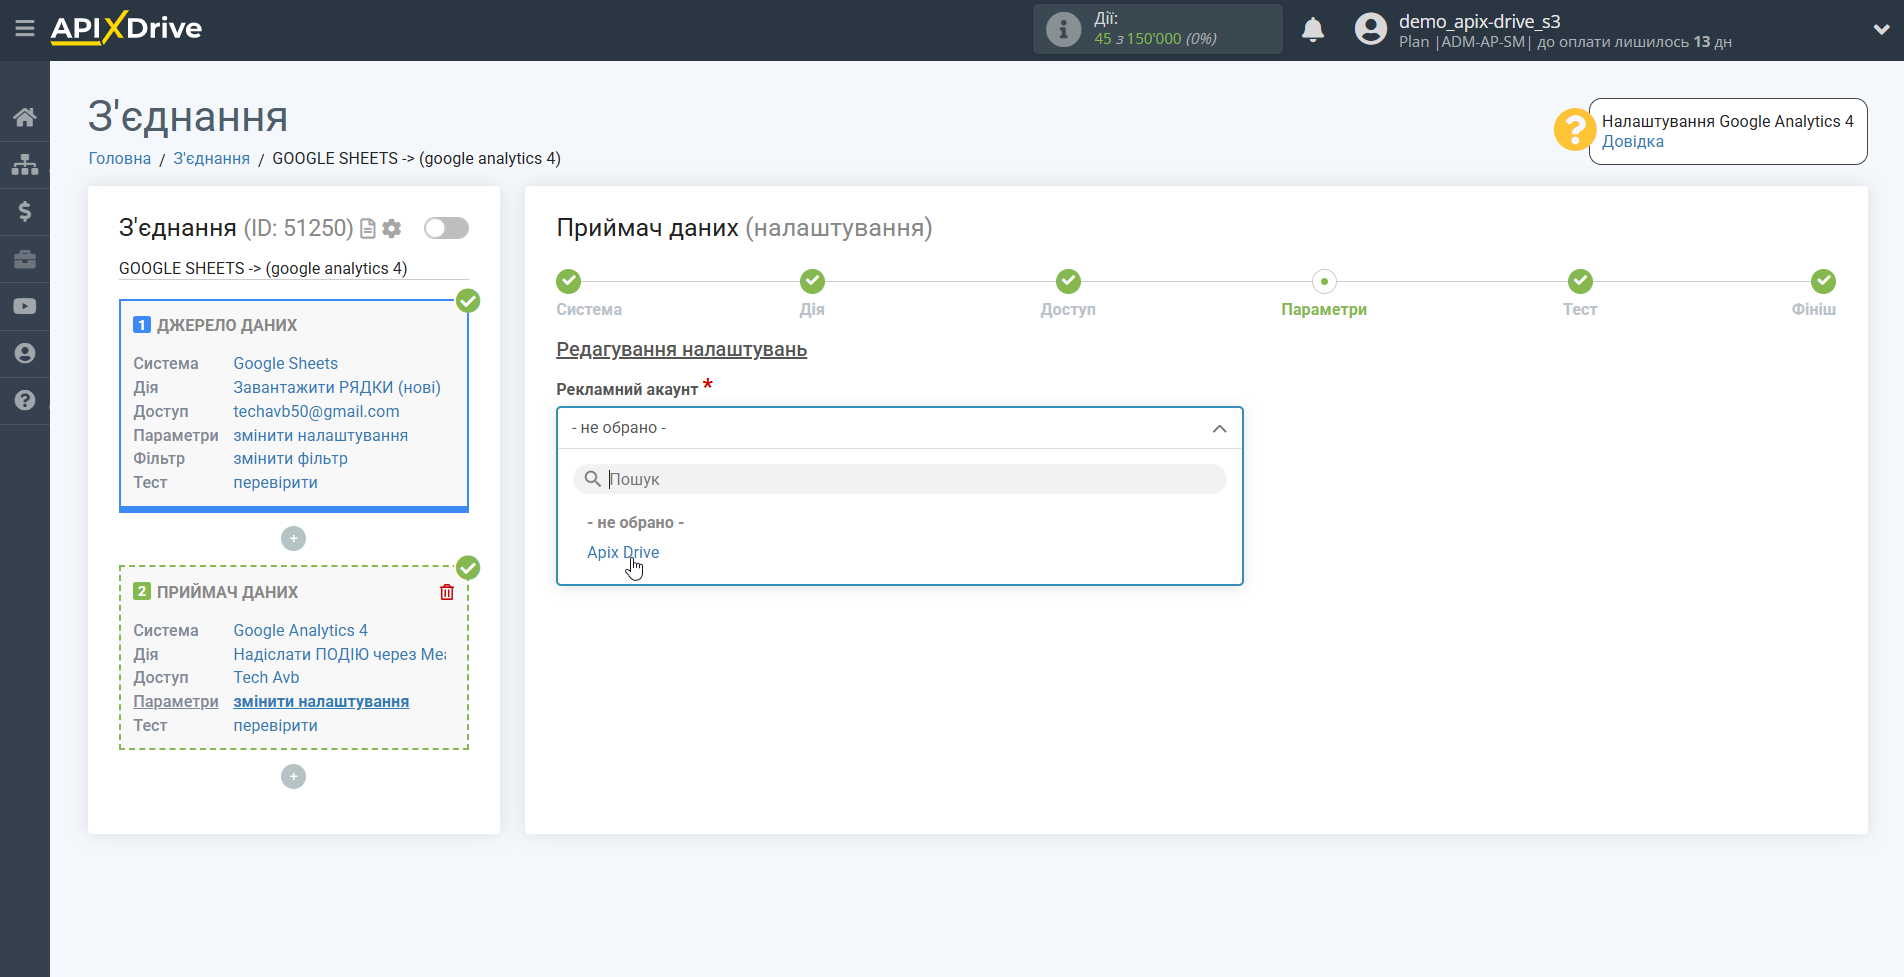Screen dimensions: 1904x977
Task: Open the Google Analytics 4 system link
Action: 300,631
